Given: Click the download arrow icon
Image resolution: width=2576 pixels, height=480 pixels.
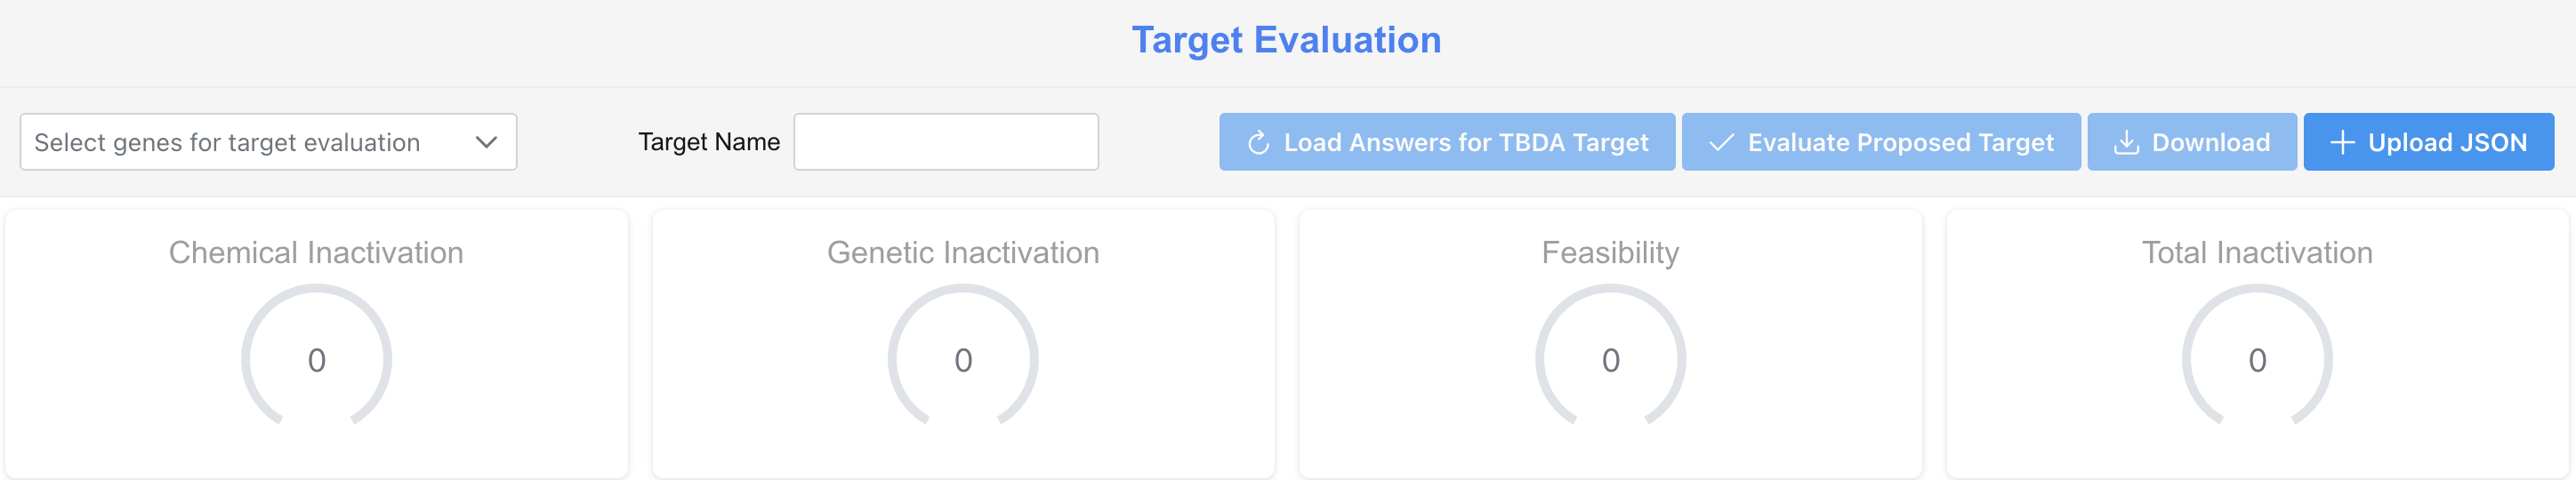Looking at the screenshot, I should [x=2126, y=143].
